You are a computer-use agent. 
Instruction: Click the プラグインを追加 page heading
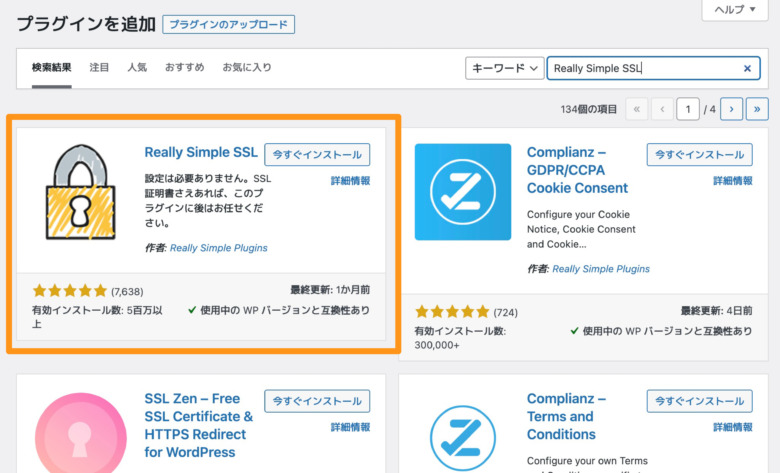point(86,24)
